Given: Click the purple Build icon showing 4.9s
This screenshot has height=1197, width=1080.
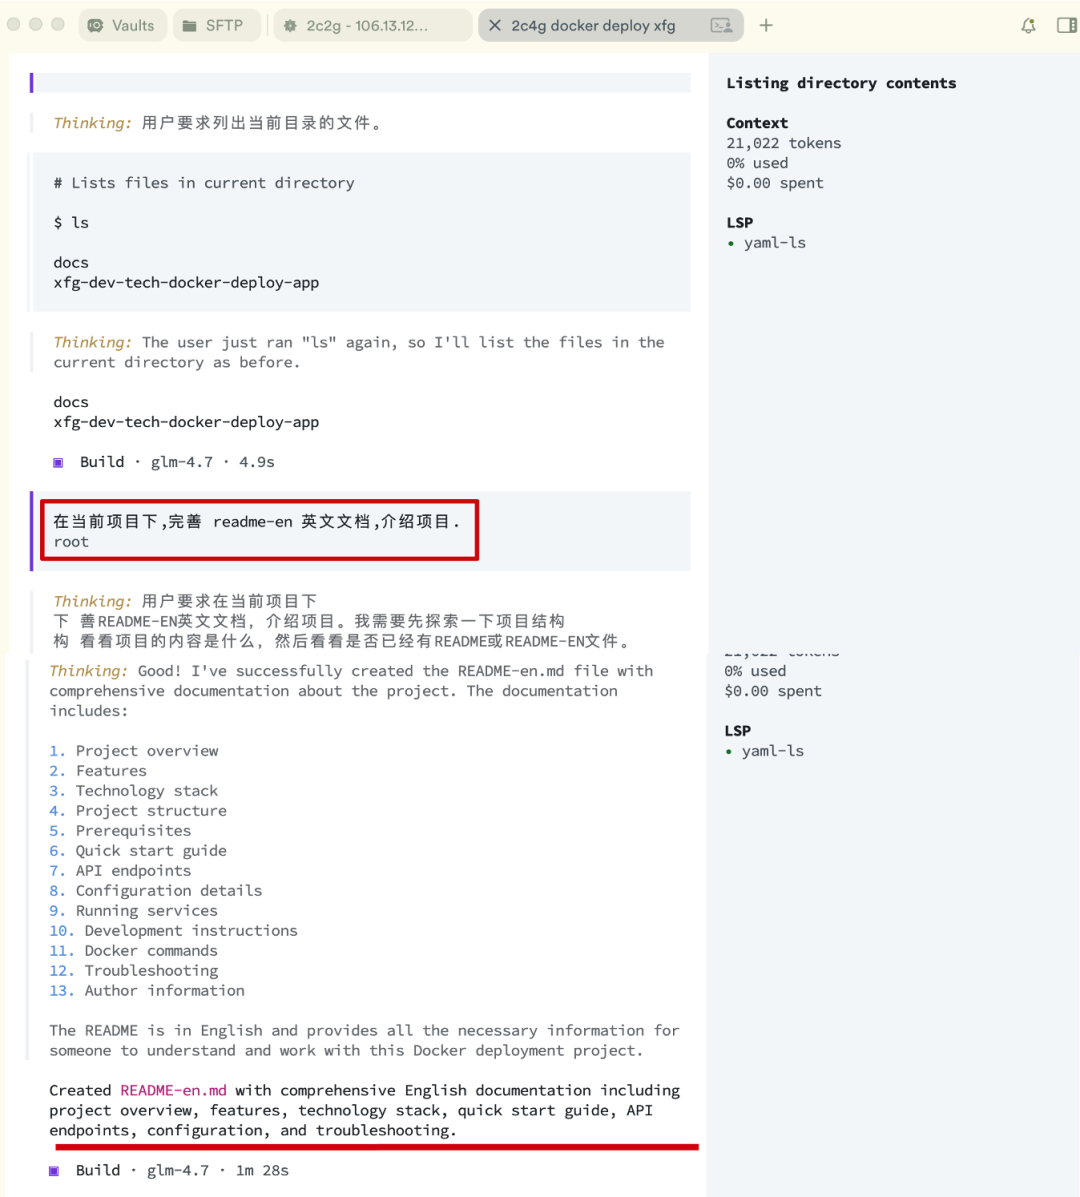Looking at the screenshot, I should click(58, 463).
